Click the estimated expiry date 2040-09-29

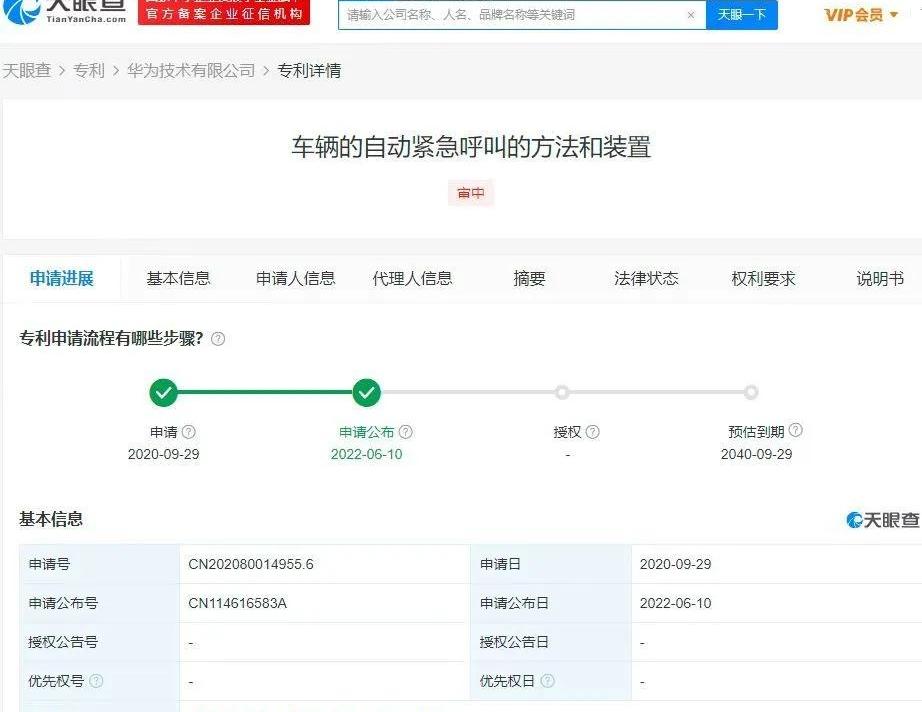pyautogui.click(x=756, y=454)
